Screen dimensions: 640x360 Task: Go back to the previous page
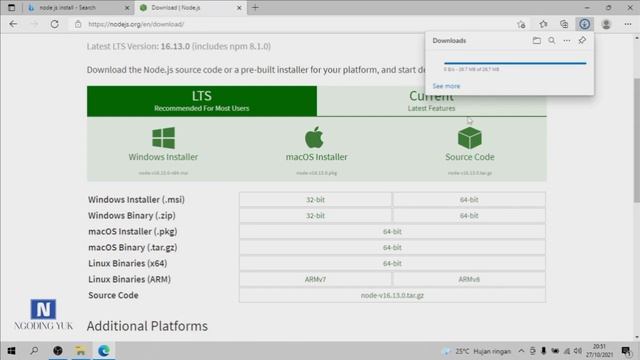pyautogui.click(x=13, y=24)
